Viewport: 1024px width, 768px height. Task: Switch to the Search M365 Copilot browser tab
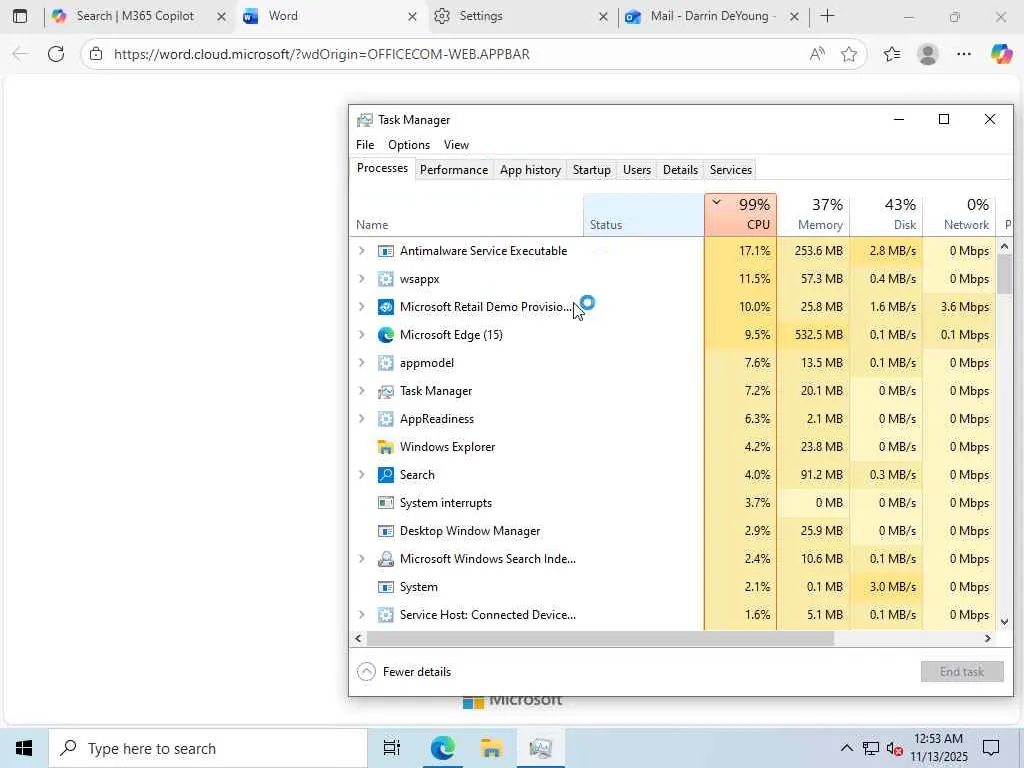point(135,16)
